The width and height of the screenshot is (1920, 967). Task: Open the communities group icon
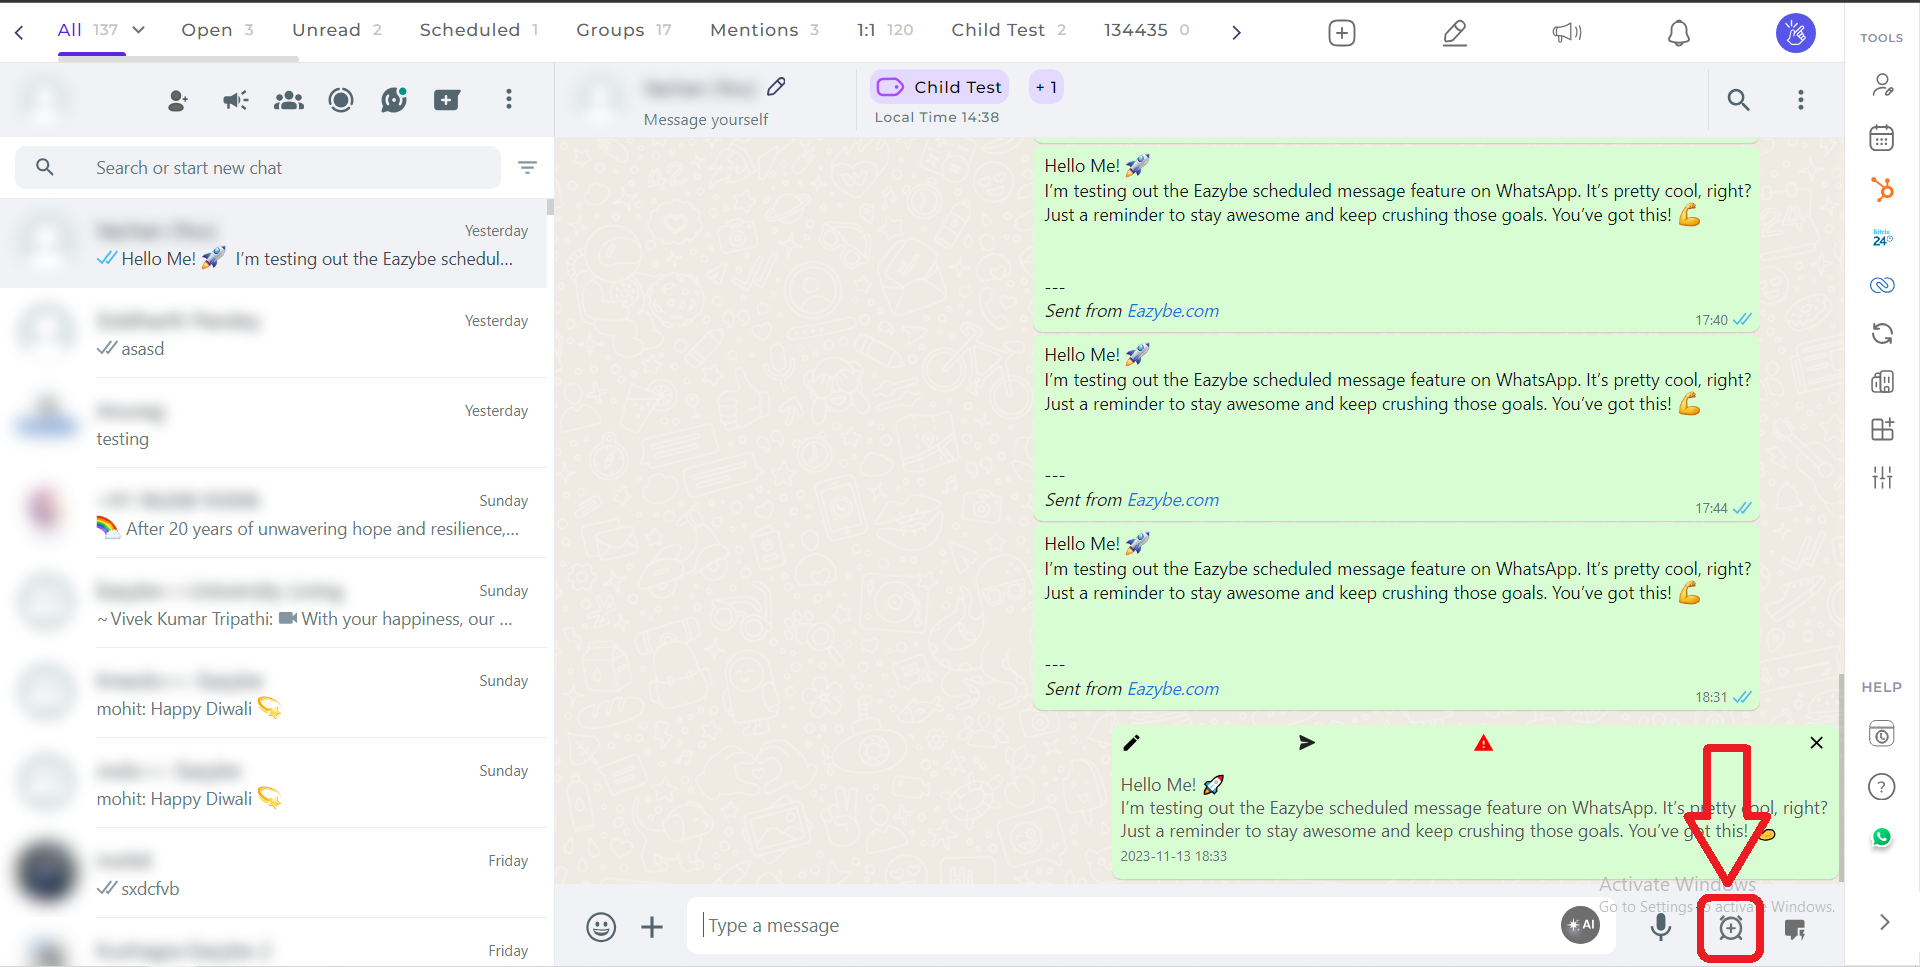[289, 100]
